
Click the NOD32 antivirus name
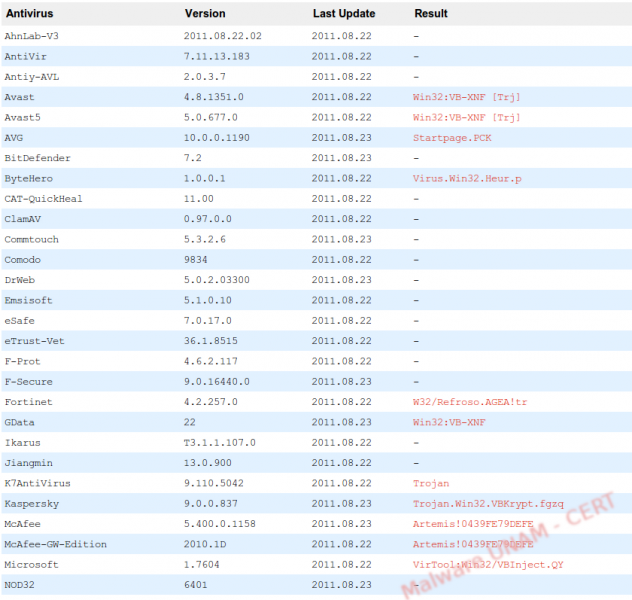(x=19, y=585)
